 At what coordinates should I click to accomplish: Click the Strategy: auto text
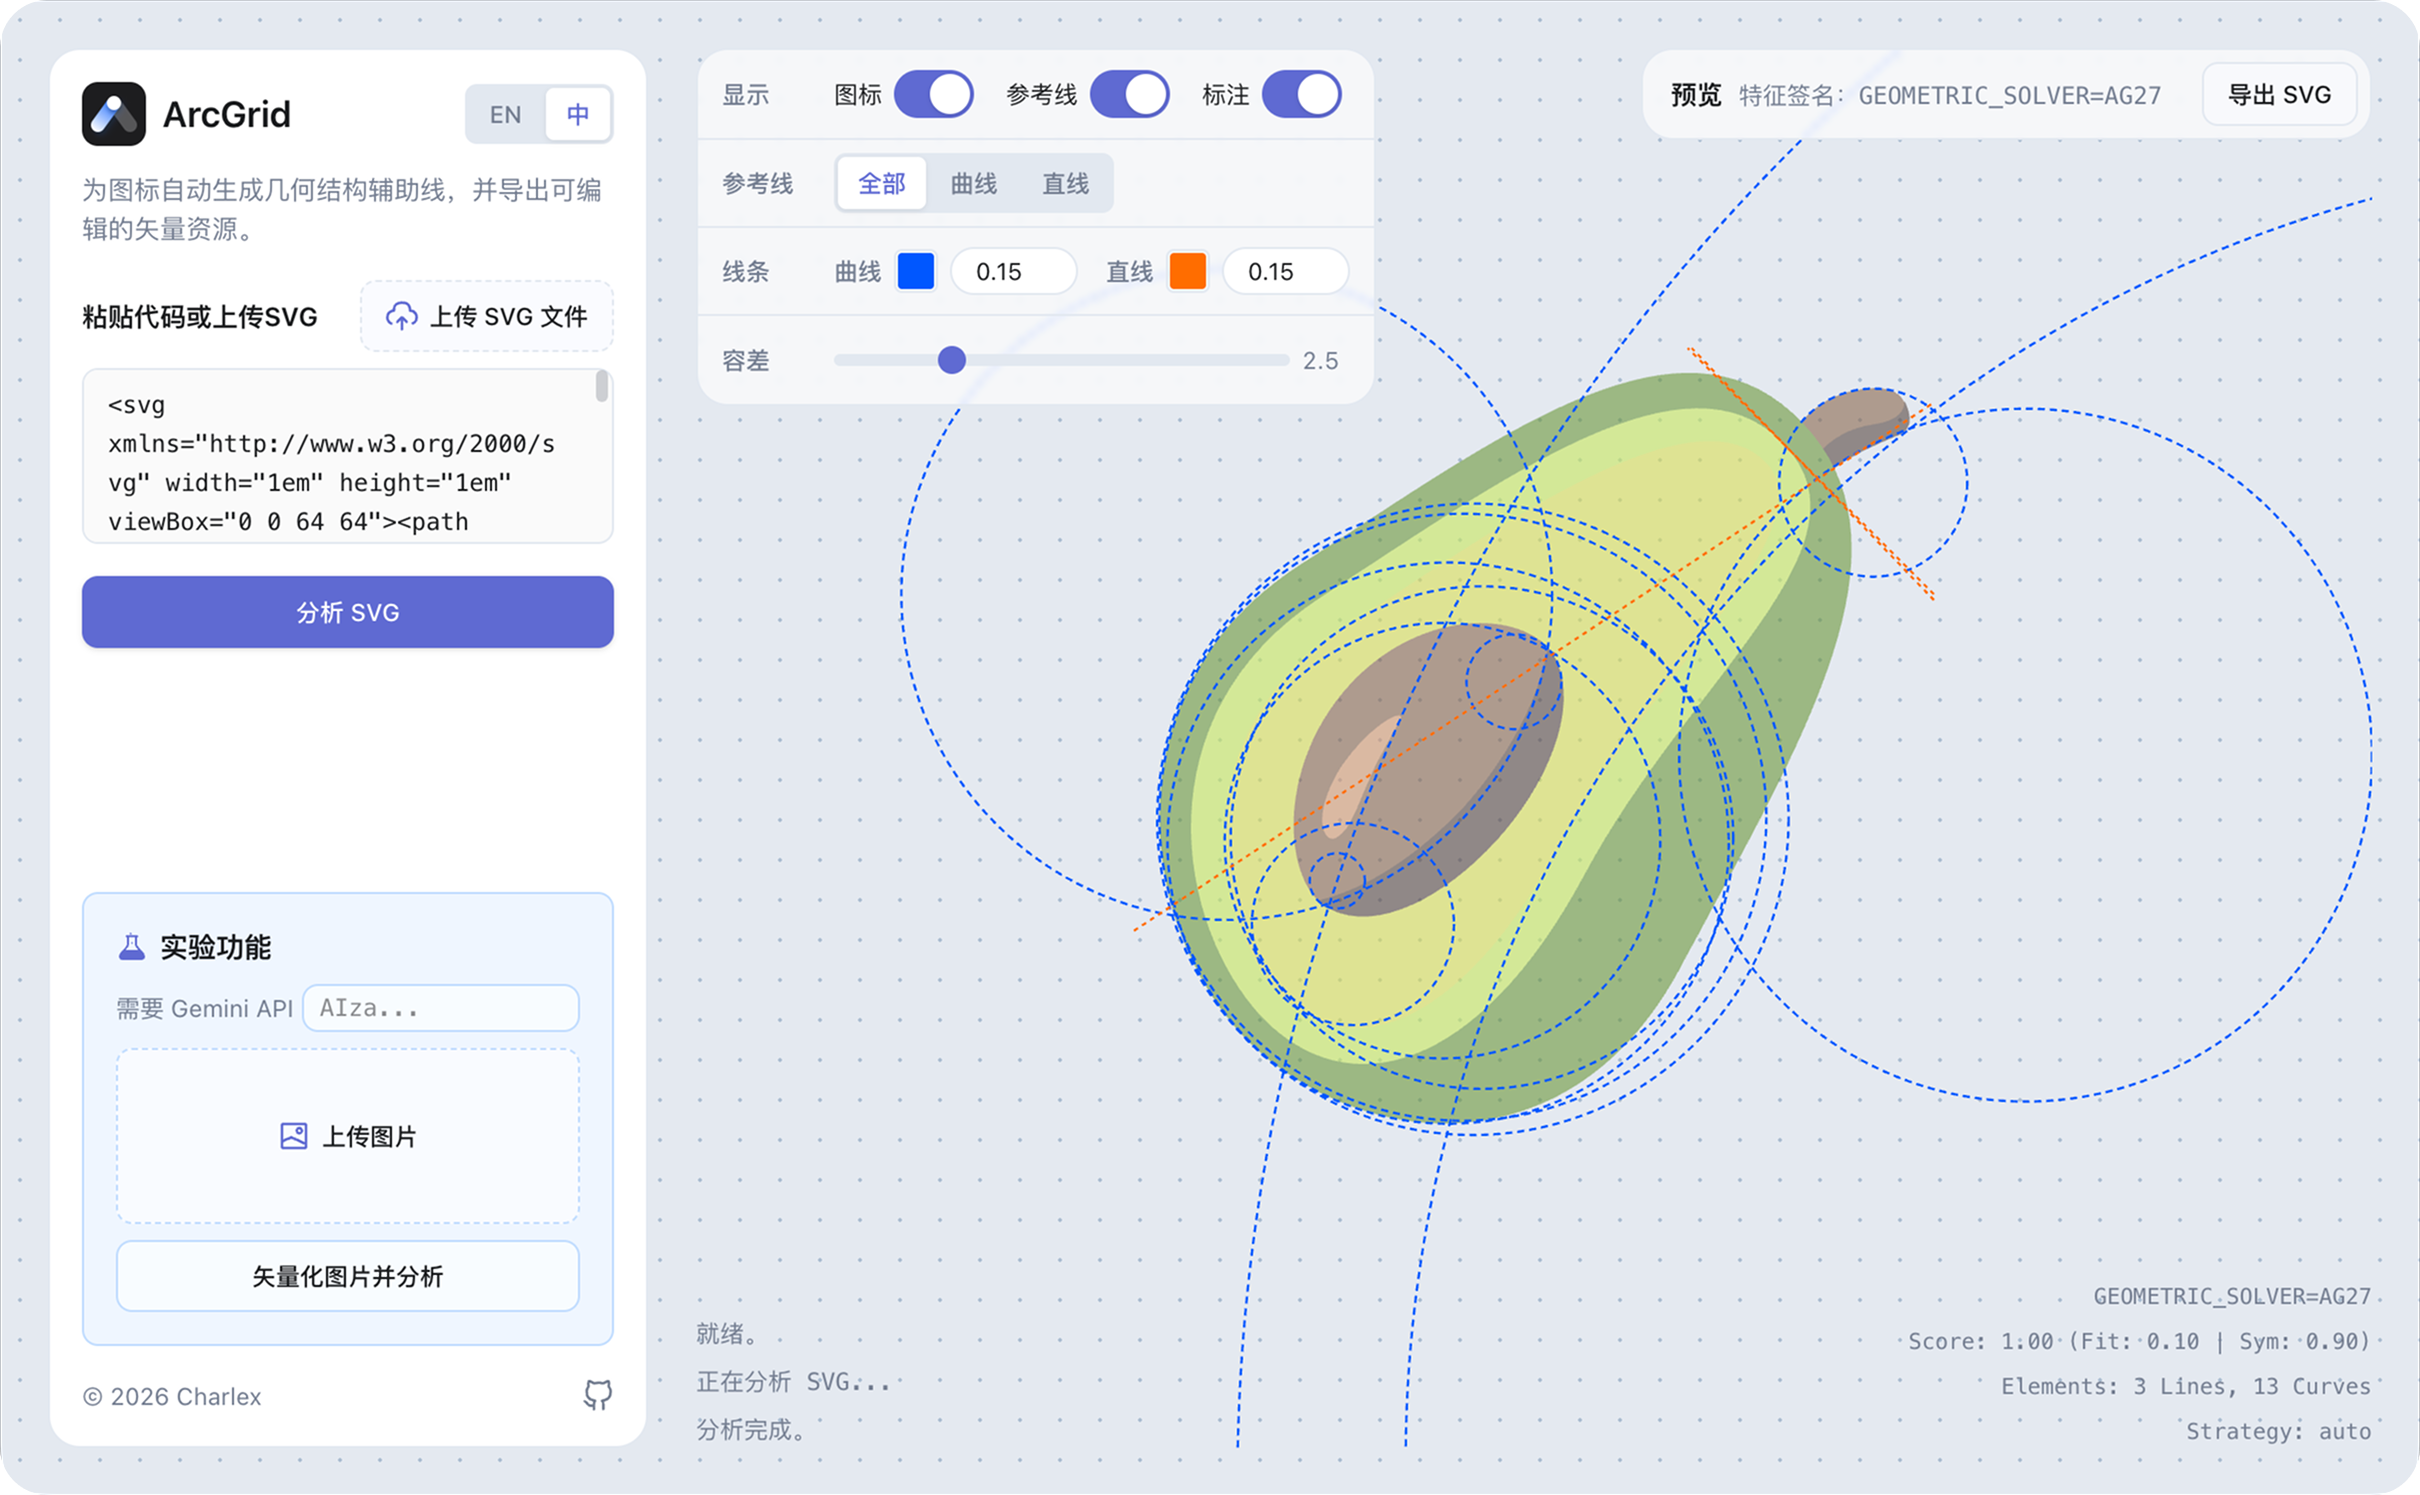click(x=2278, y=1431)
